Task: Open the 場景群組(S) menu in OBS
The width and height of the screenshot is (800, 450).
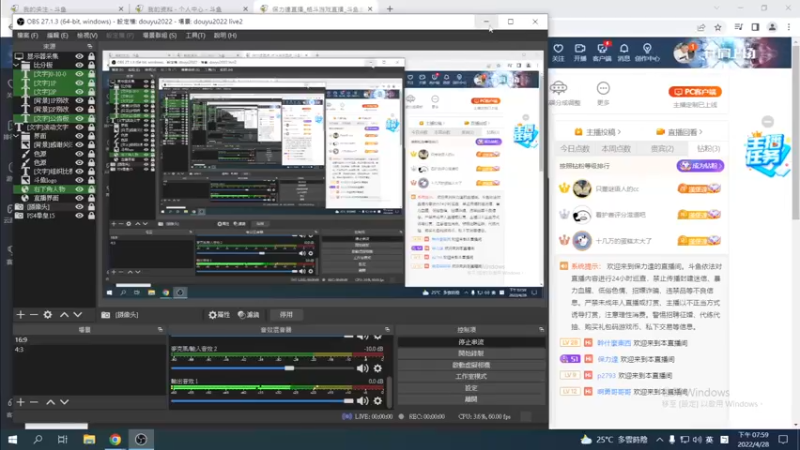Action: pyautogui.click(x=160, y=36)
